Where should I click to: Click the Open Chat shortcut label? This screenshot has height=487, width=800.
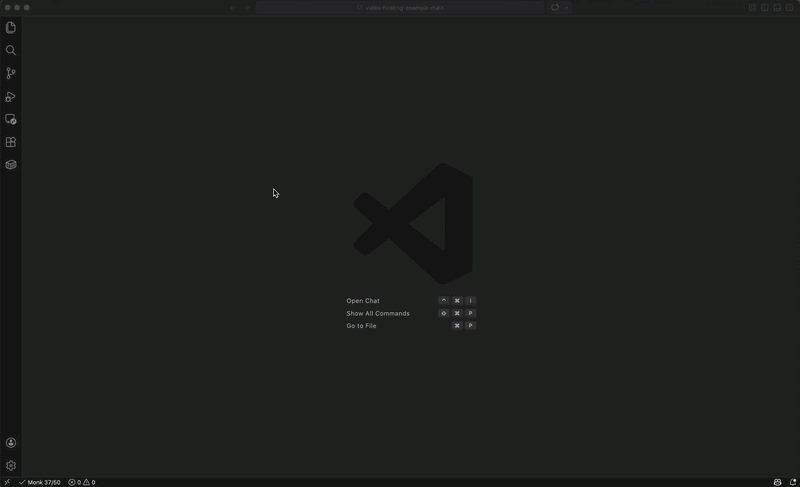(363, 301)
